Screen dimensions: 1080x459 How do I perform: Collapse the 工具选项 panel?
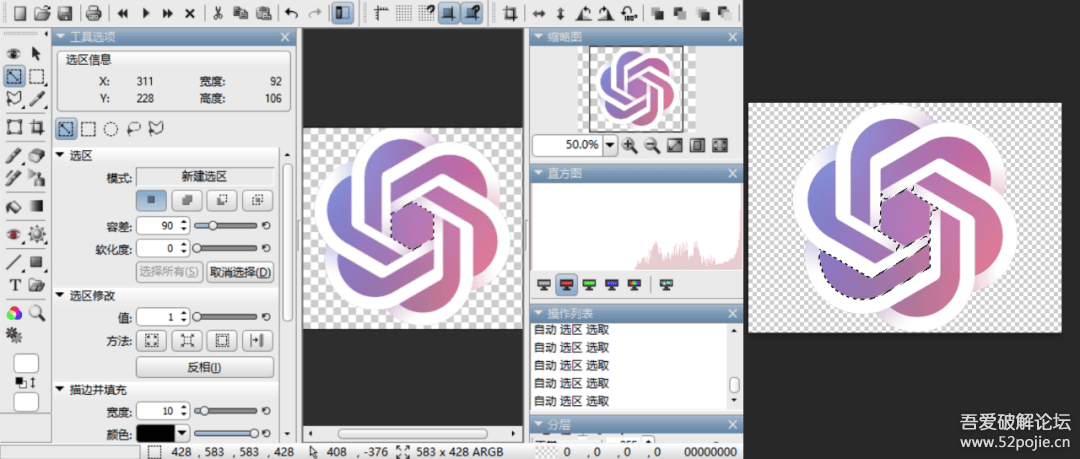coord(61,37)
